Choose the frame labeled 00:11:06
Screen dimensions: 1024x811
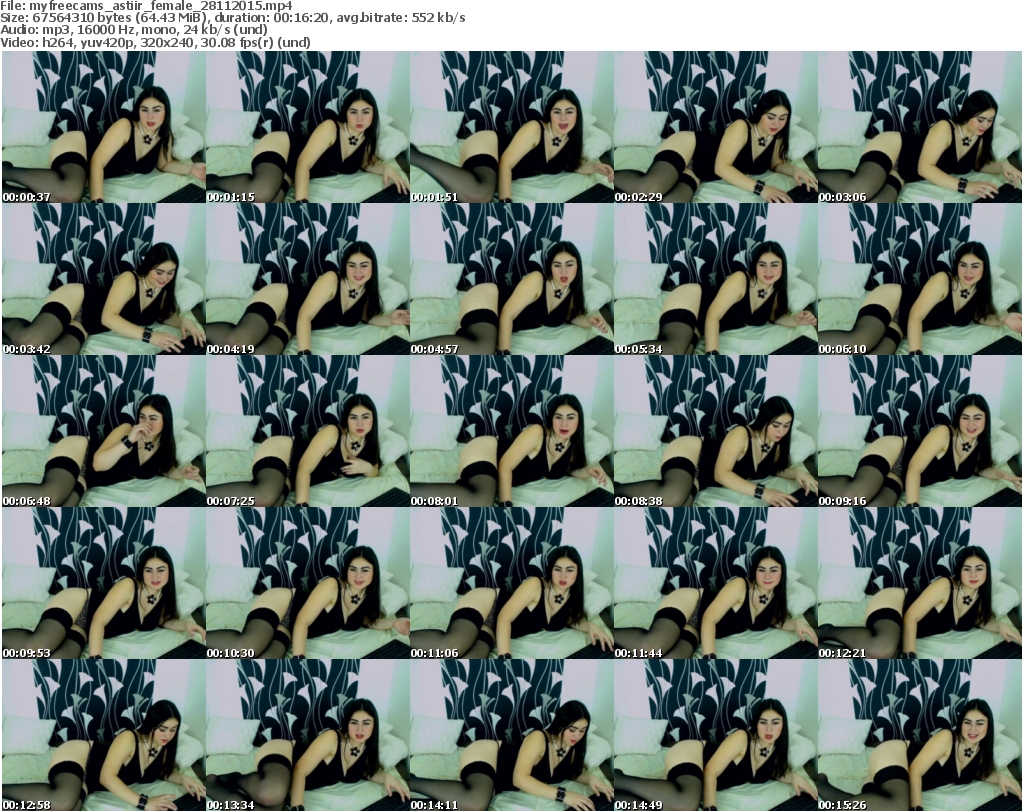pos(511,583)
